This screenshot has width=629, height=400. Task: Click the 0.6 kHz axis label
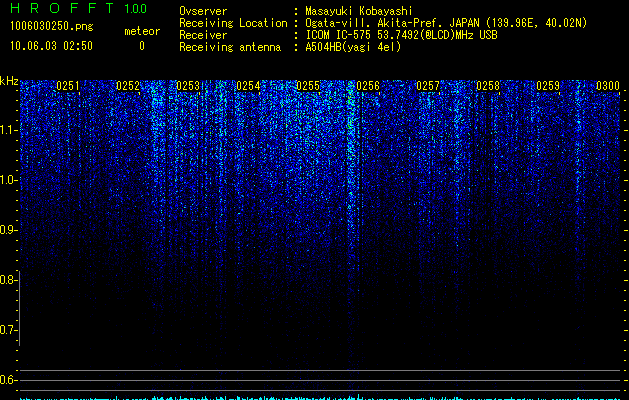coord(6,380)
